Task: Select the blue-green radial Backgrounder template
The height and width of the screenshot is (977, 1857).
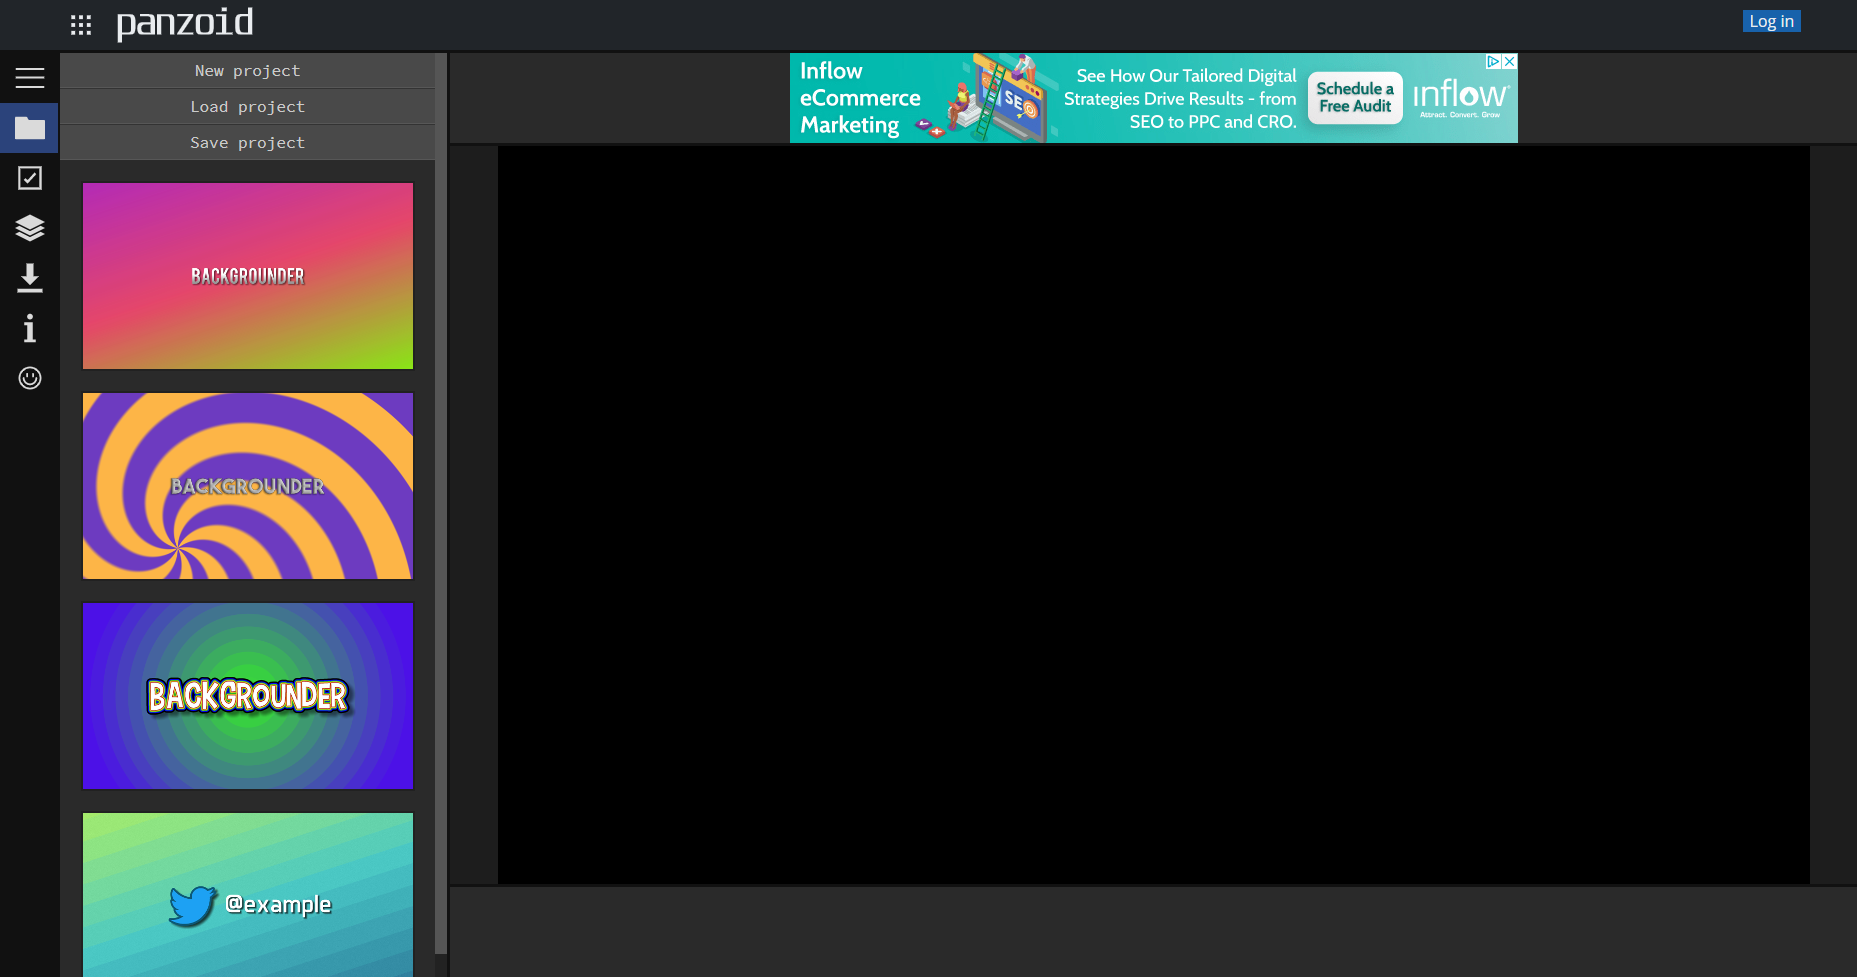Action: pos(248,696)
